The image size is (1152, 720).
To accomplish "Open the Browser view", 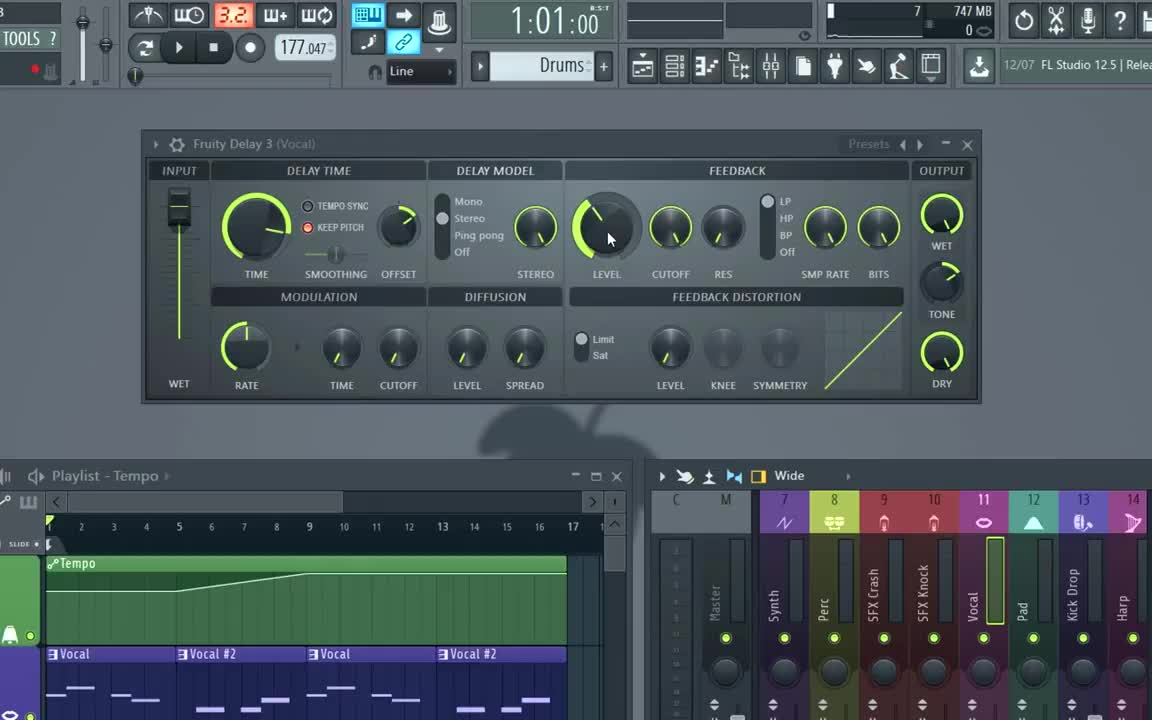I will [738, 67].
